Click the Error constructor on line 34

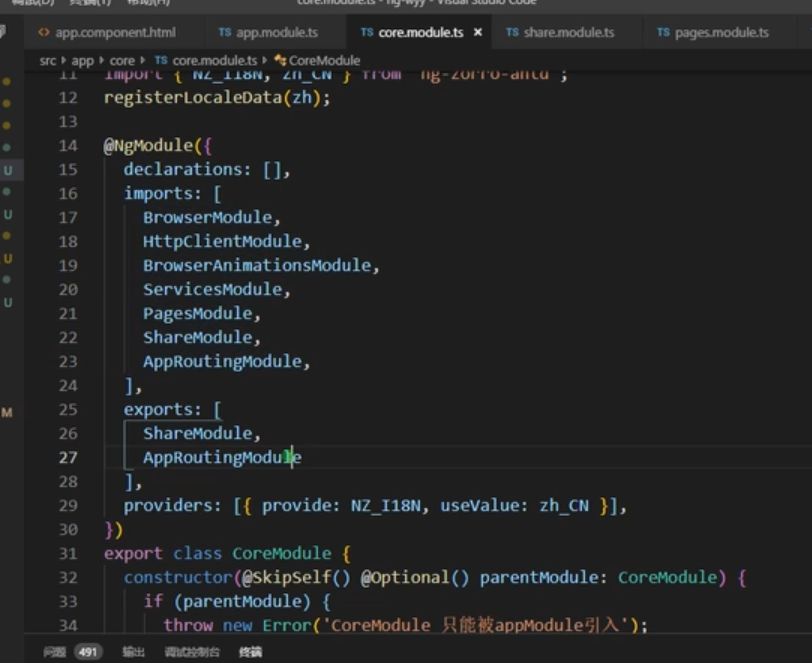pyautogui.click(x=287, y=625)
